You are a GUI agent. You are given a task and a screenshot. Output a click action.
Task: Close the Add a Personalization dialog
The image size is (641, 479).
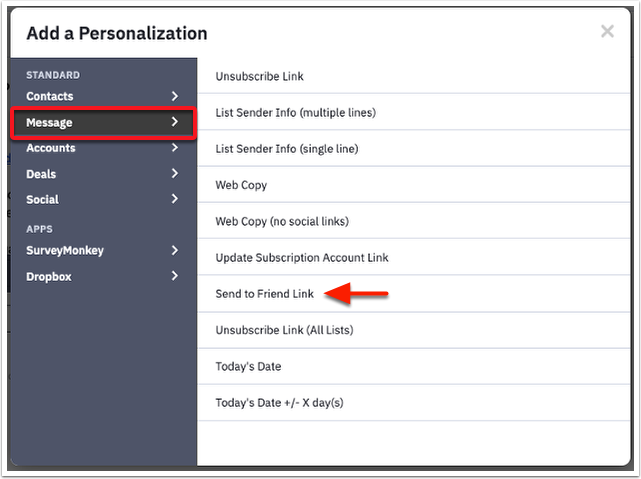point(607,32)
